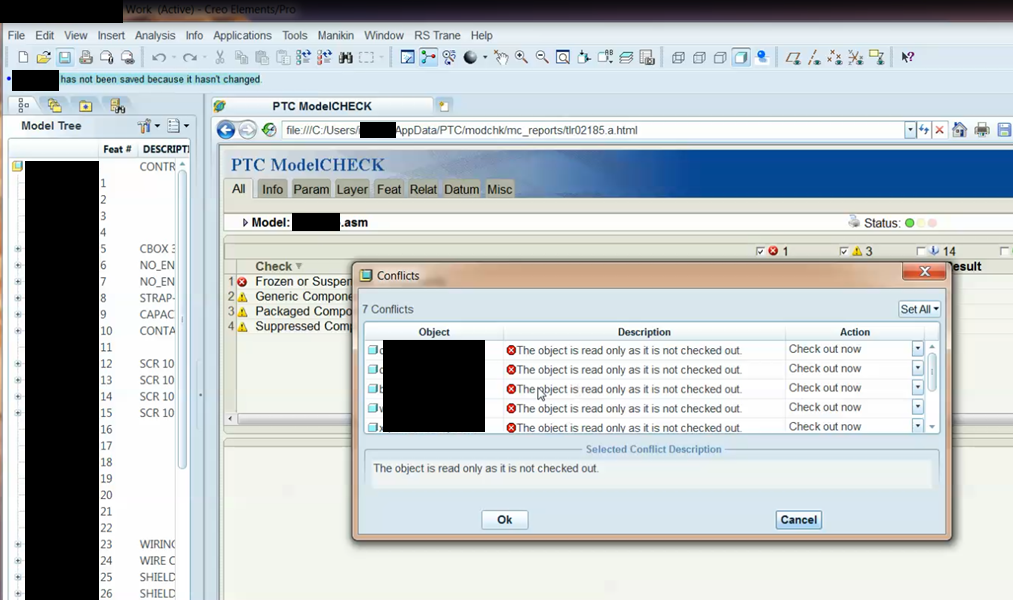Click Cancel in the Conflicts dialog
Screen dimensions: 1013x600
tap(799, 520)
